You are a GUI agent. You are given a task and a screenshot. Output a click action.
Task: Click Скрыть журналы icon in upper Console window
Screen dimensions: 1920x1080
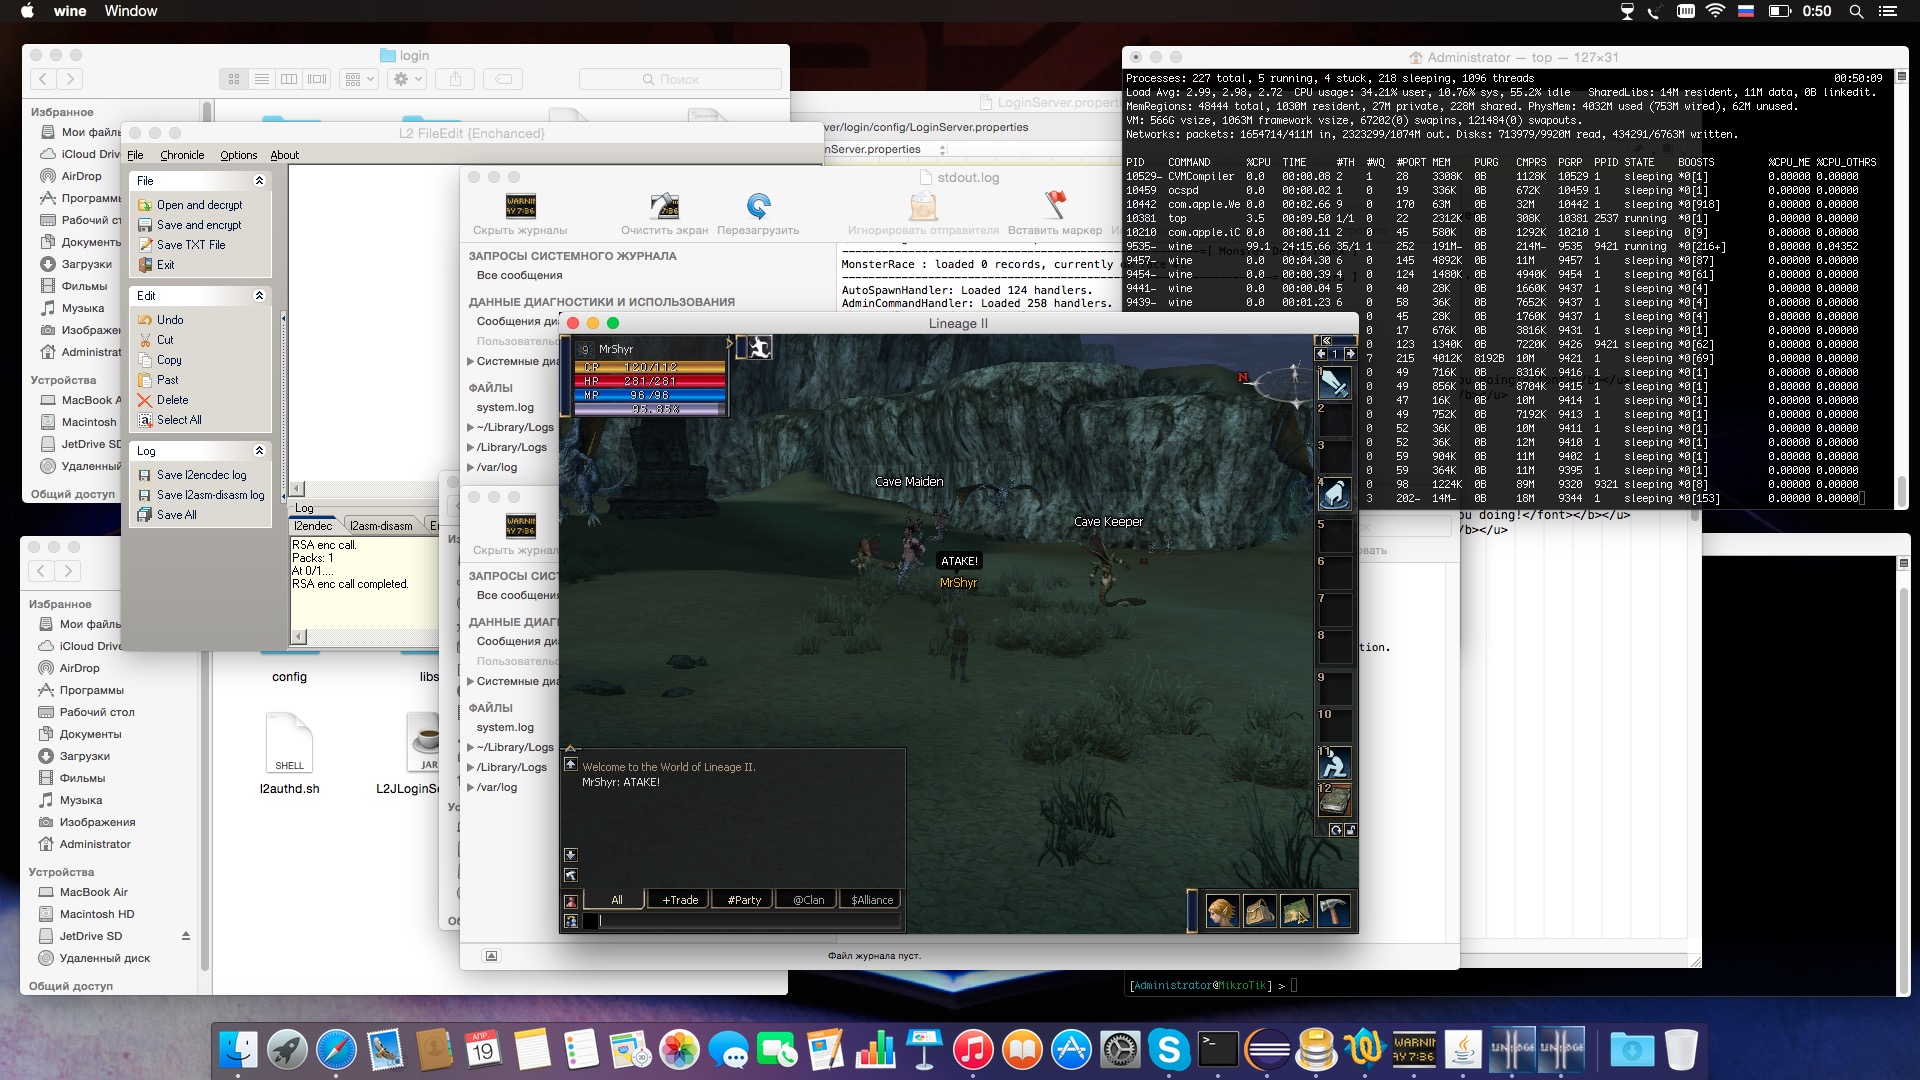coord(520,206)
